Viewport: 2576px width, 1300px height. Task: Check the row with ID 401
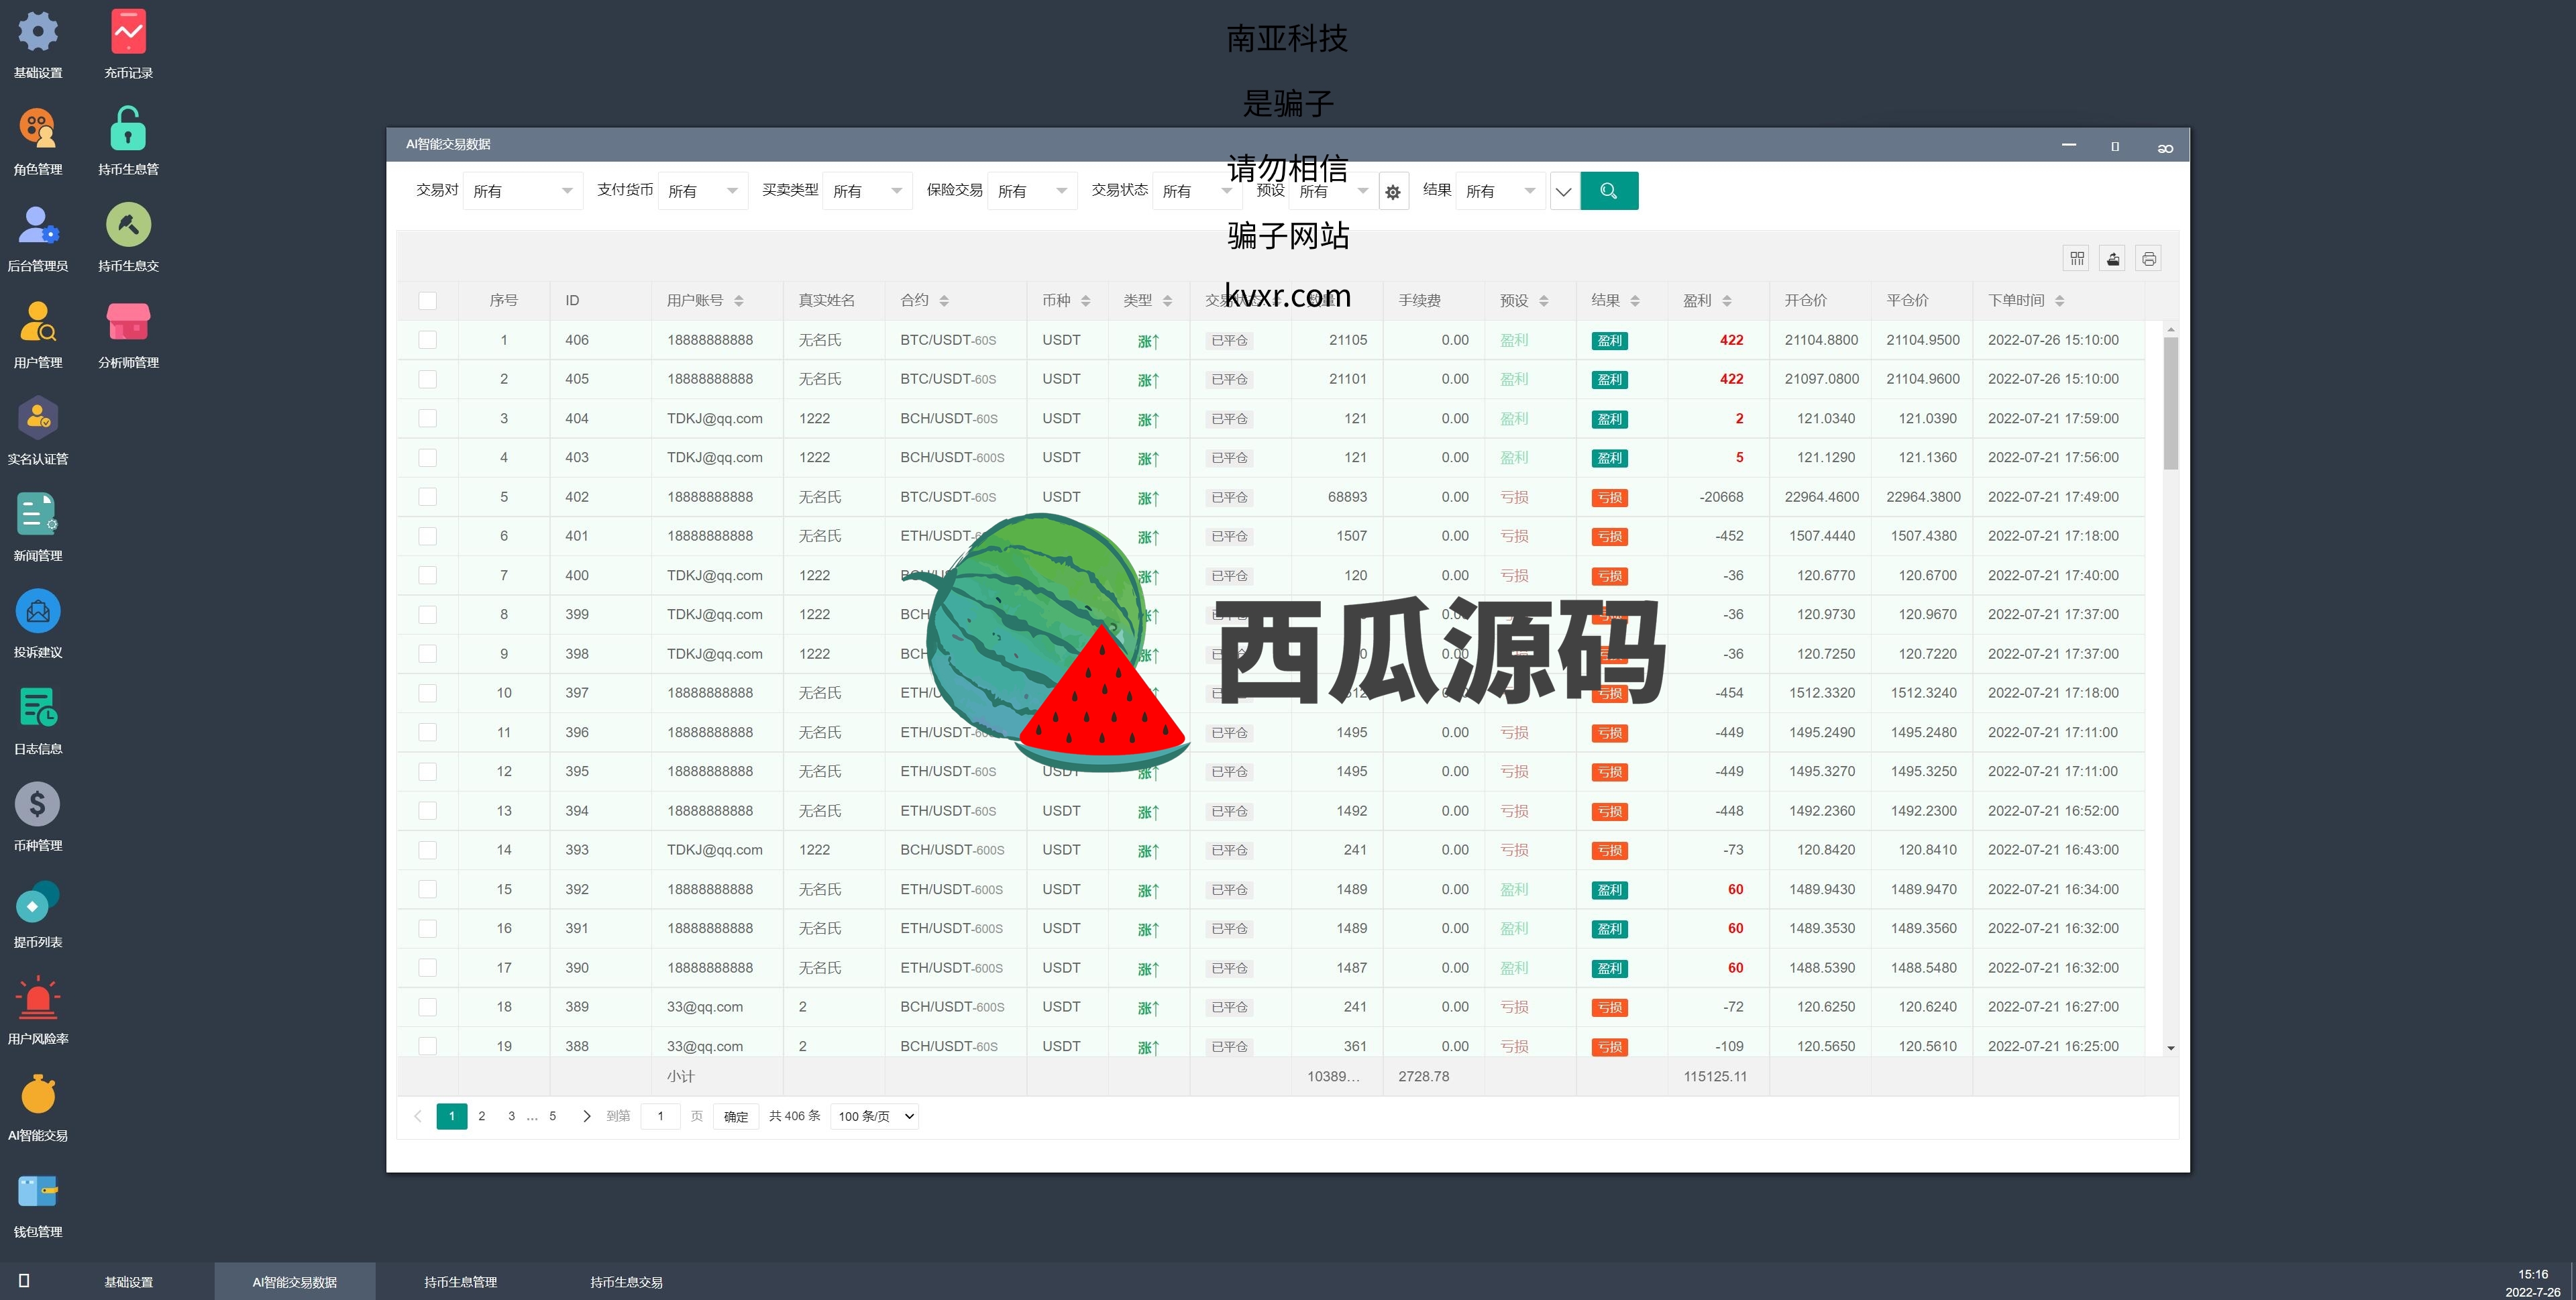tap(427, 536)
